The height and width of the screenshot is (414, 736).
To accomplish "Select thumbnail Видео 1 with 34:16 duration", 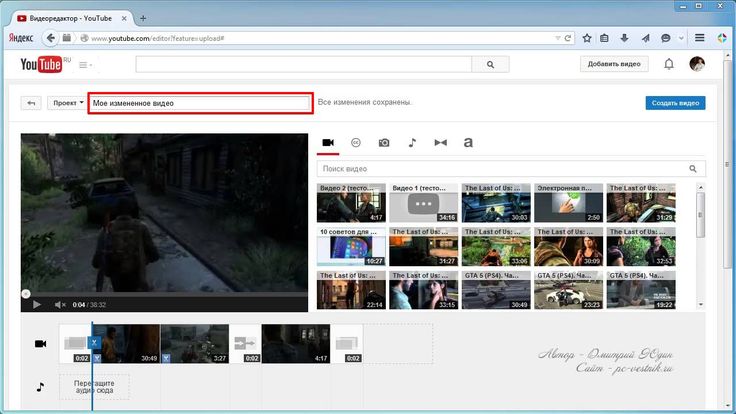I will tap(423, 203).
